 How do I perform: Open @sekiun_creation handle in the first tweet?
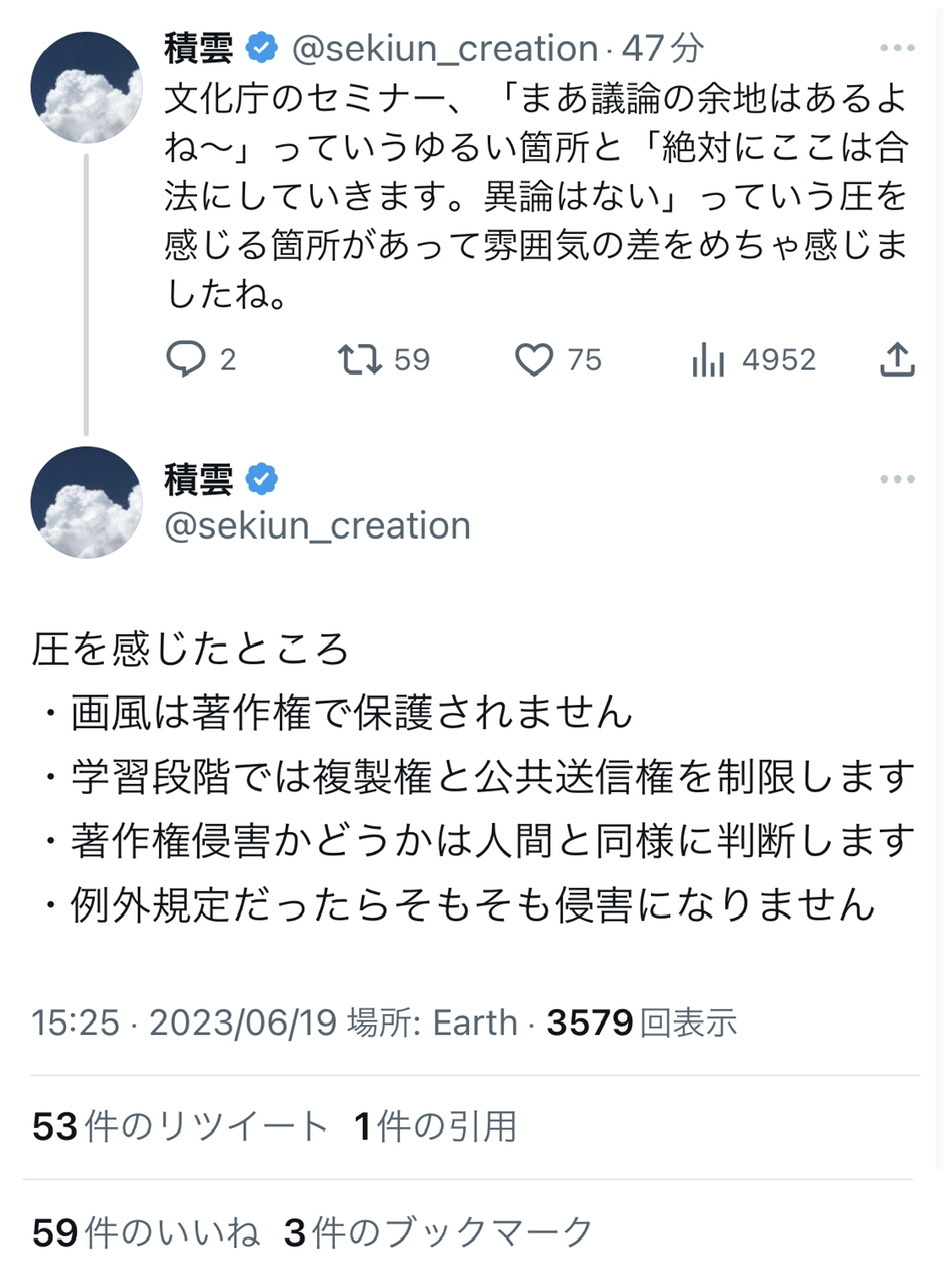[x=445, y=48]
